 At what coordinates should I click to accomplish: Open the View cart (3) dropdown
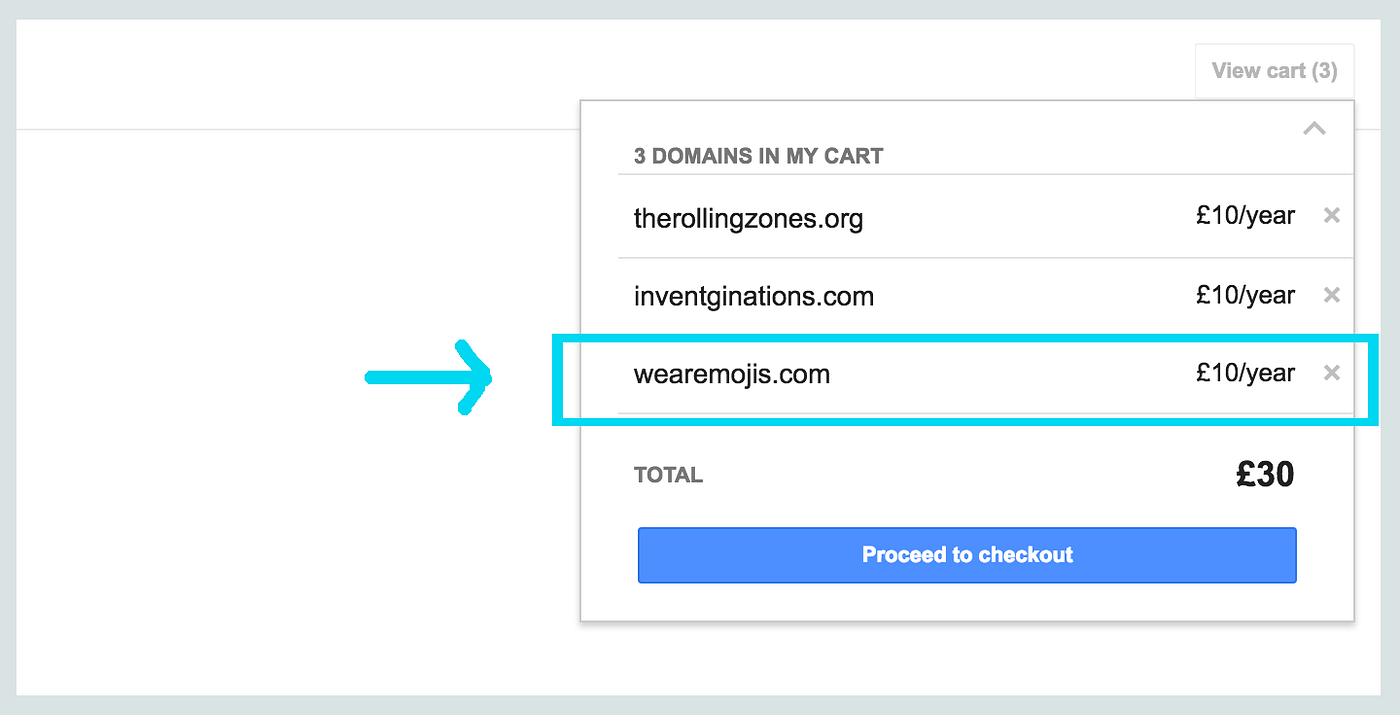tap(1274, 70)
